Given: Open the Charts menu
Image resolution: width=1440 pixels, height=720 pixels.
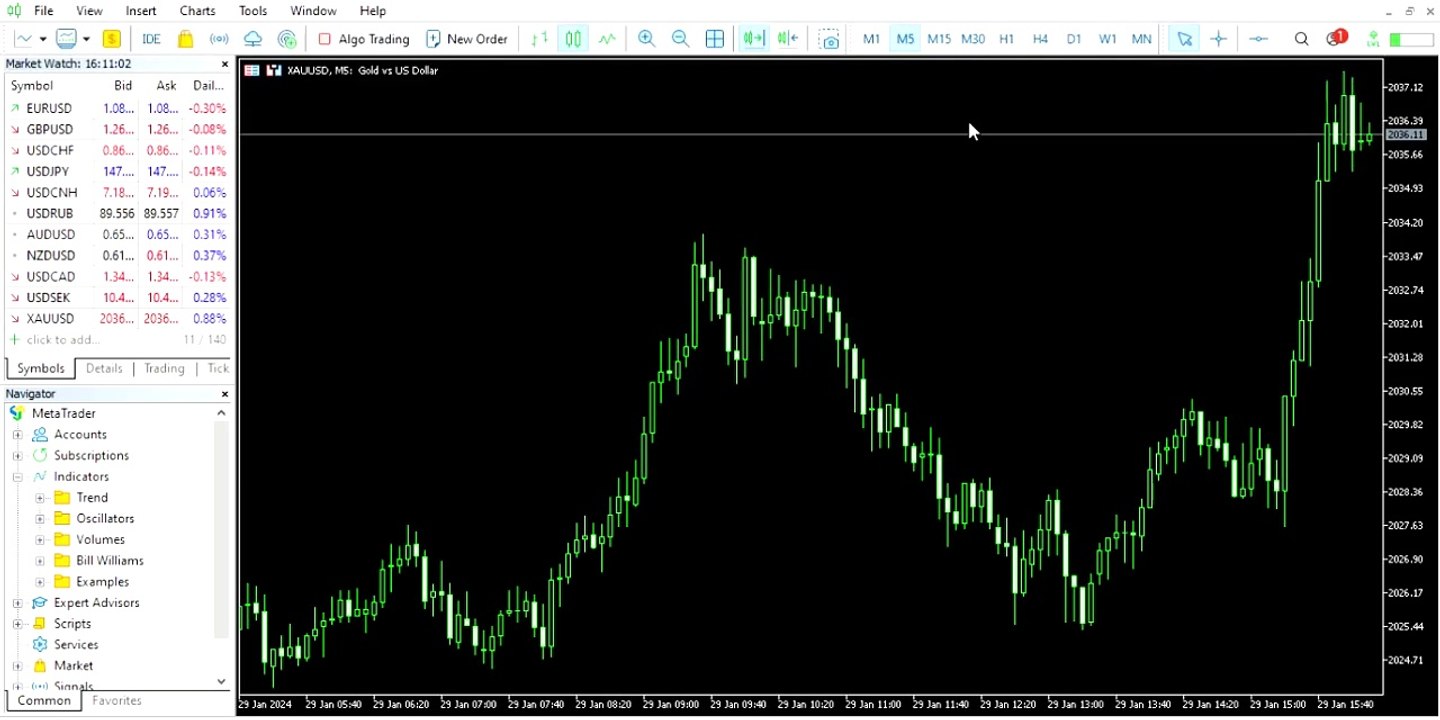Looking at the screenshot, I should [197, 11].
